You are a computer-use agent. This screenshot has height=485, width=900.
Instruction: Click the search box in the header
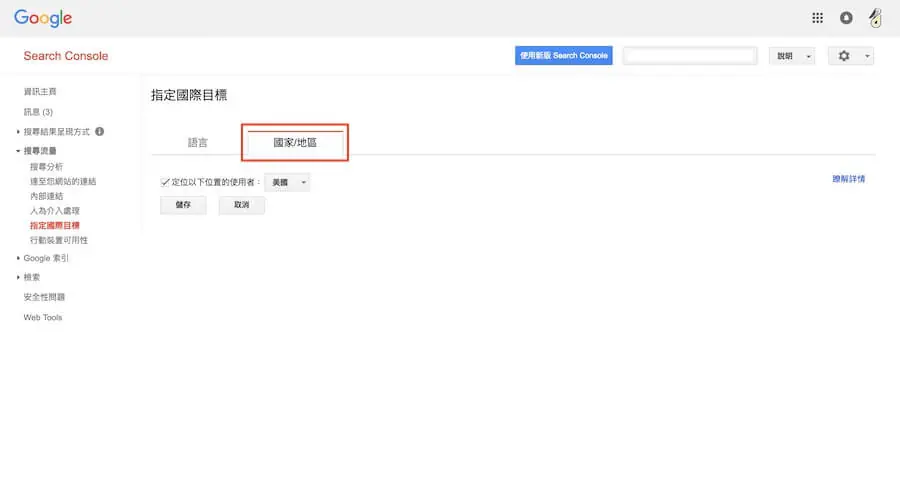[690, 56]
